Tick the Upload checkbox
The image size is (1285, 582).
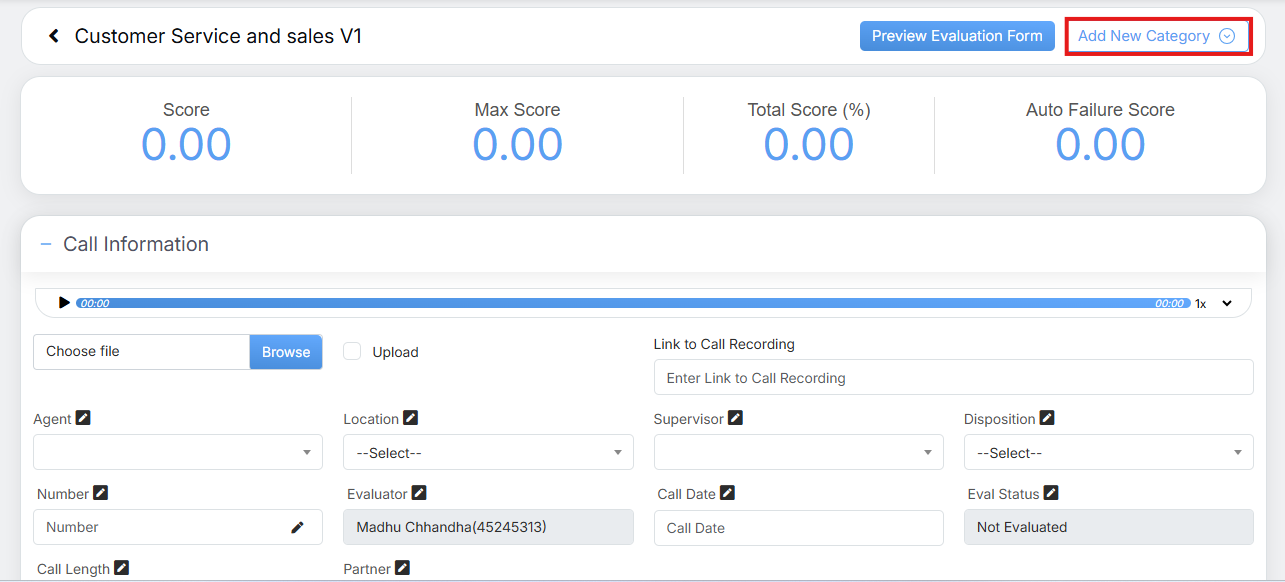(x=352, y=351)
